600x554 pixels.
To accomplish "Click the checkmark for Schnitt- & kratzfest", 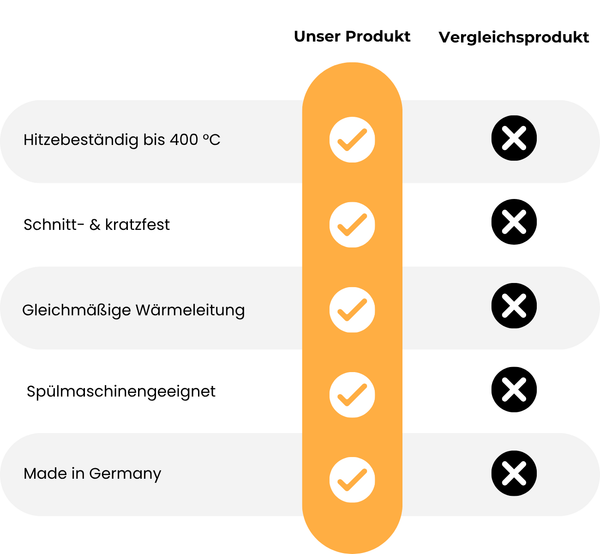I will (352, 224).
